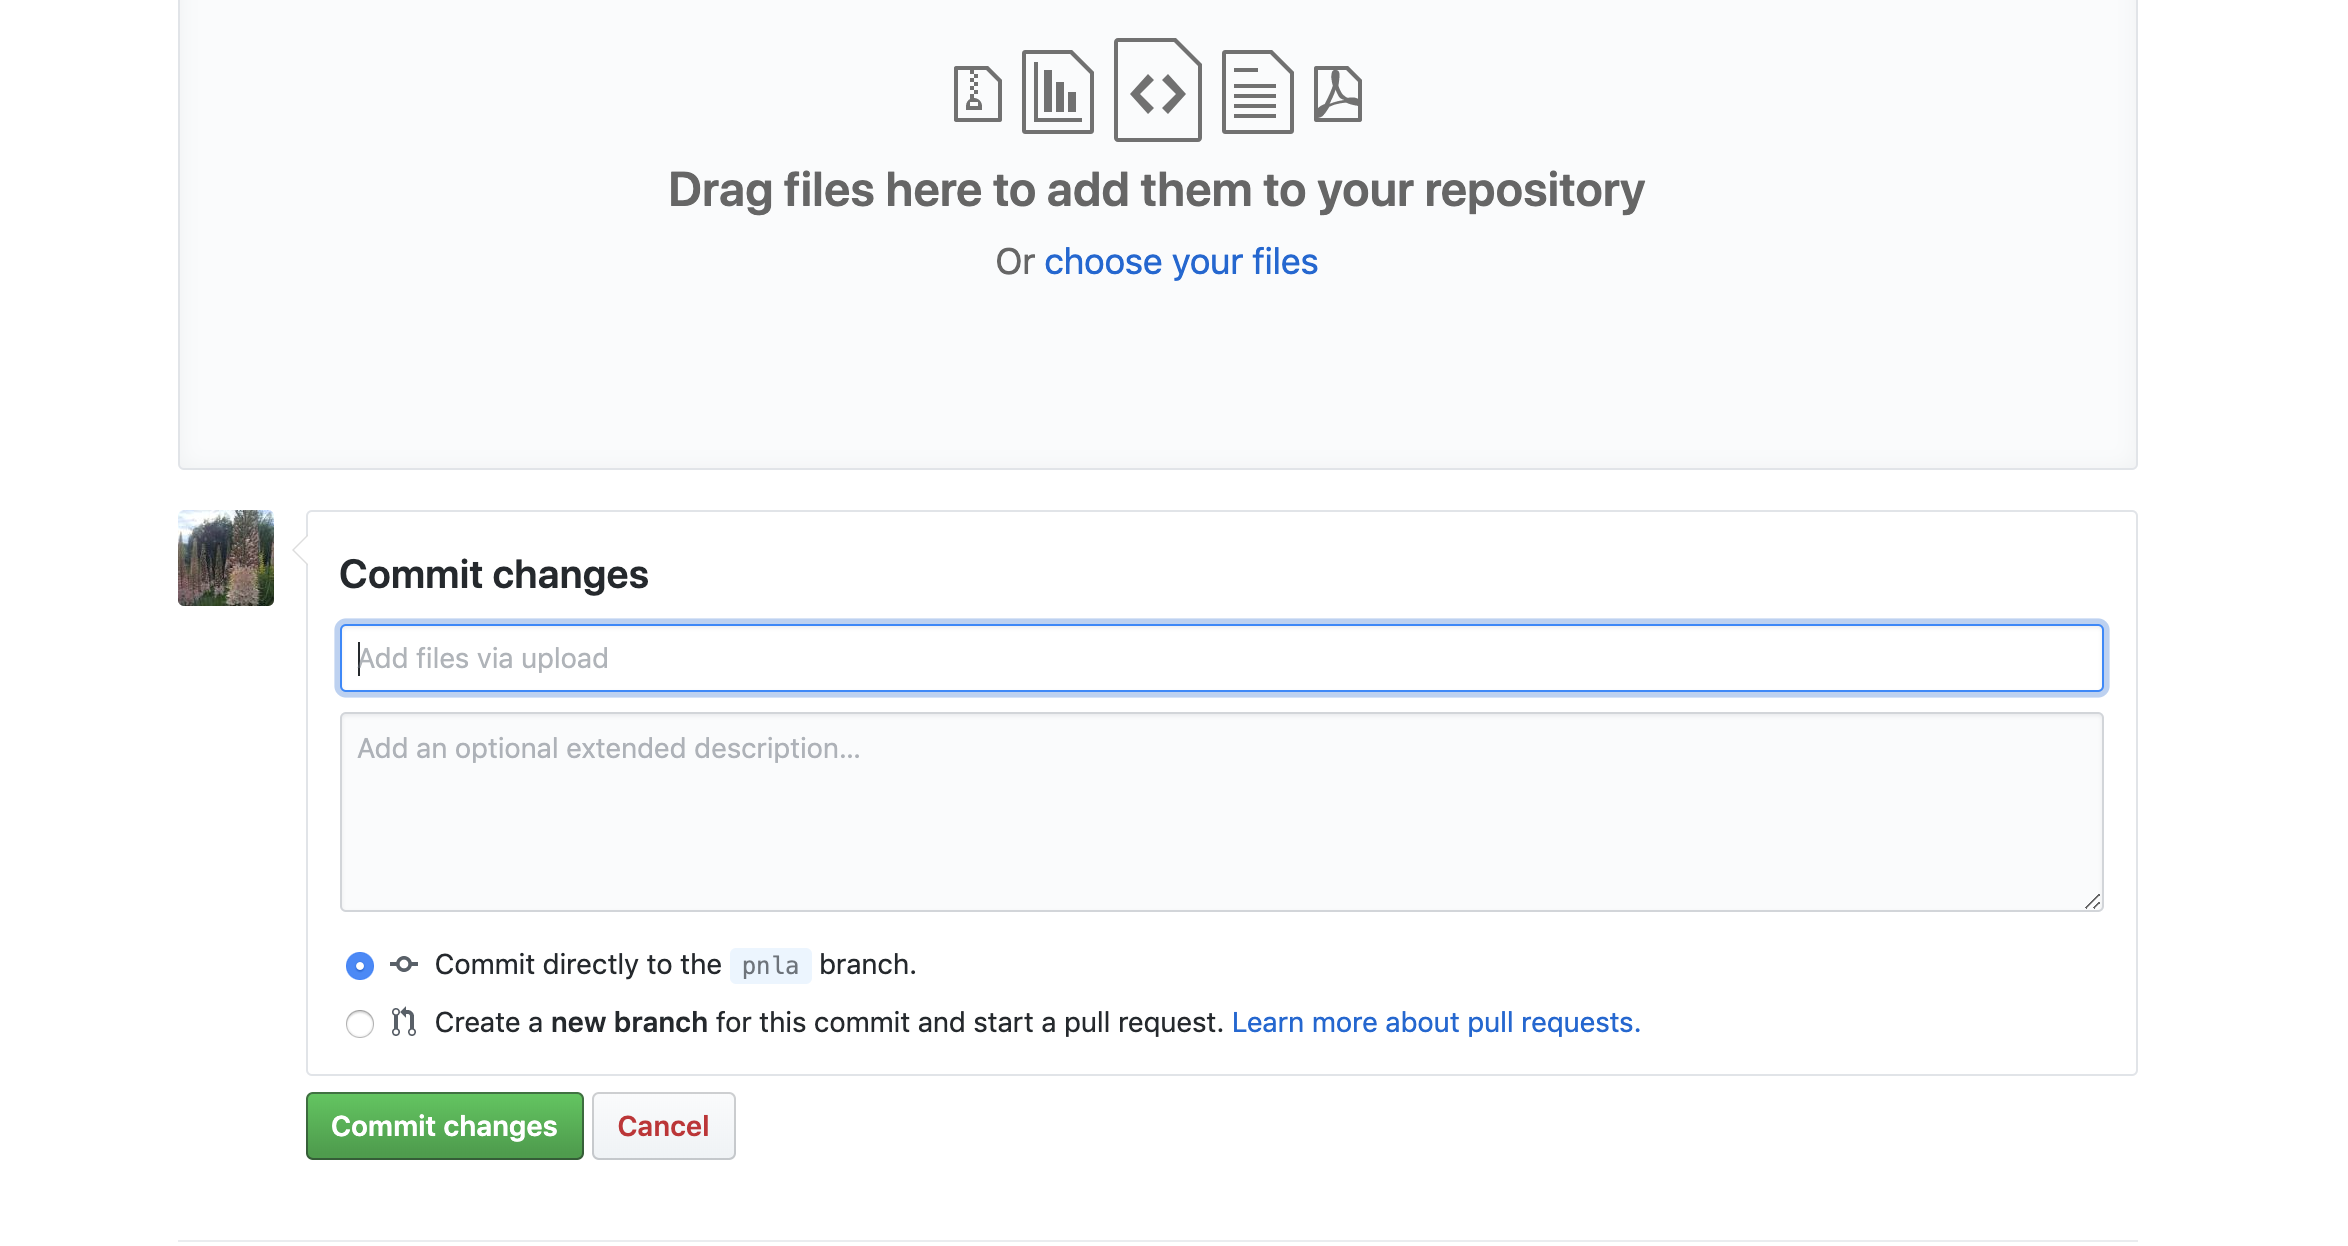Select 'Create a new branch' radio button

tap(360, 1024)
